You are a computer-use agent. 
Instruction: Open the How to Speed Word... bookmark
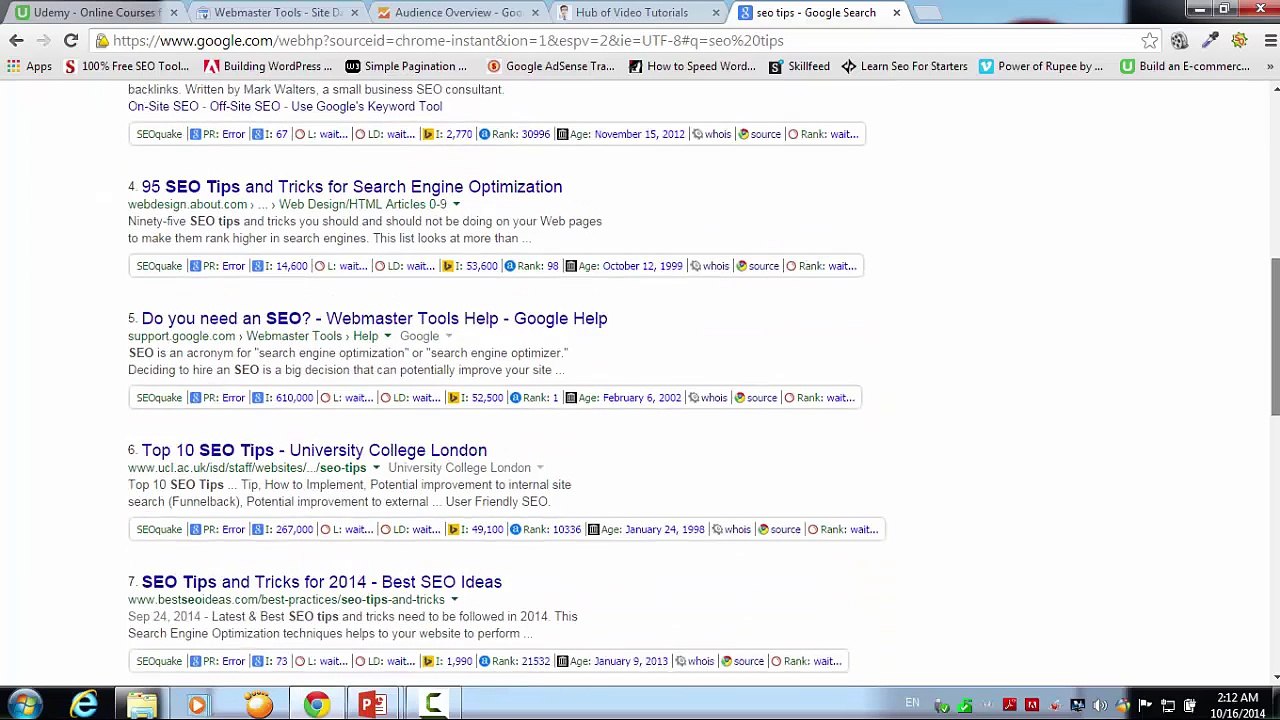coord(691,66)
